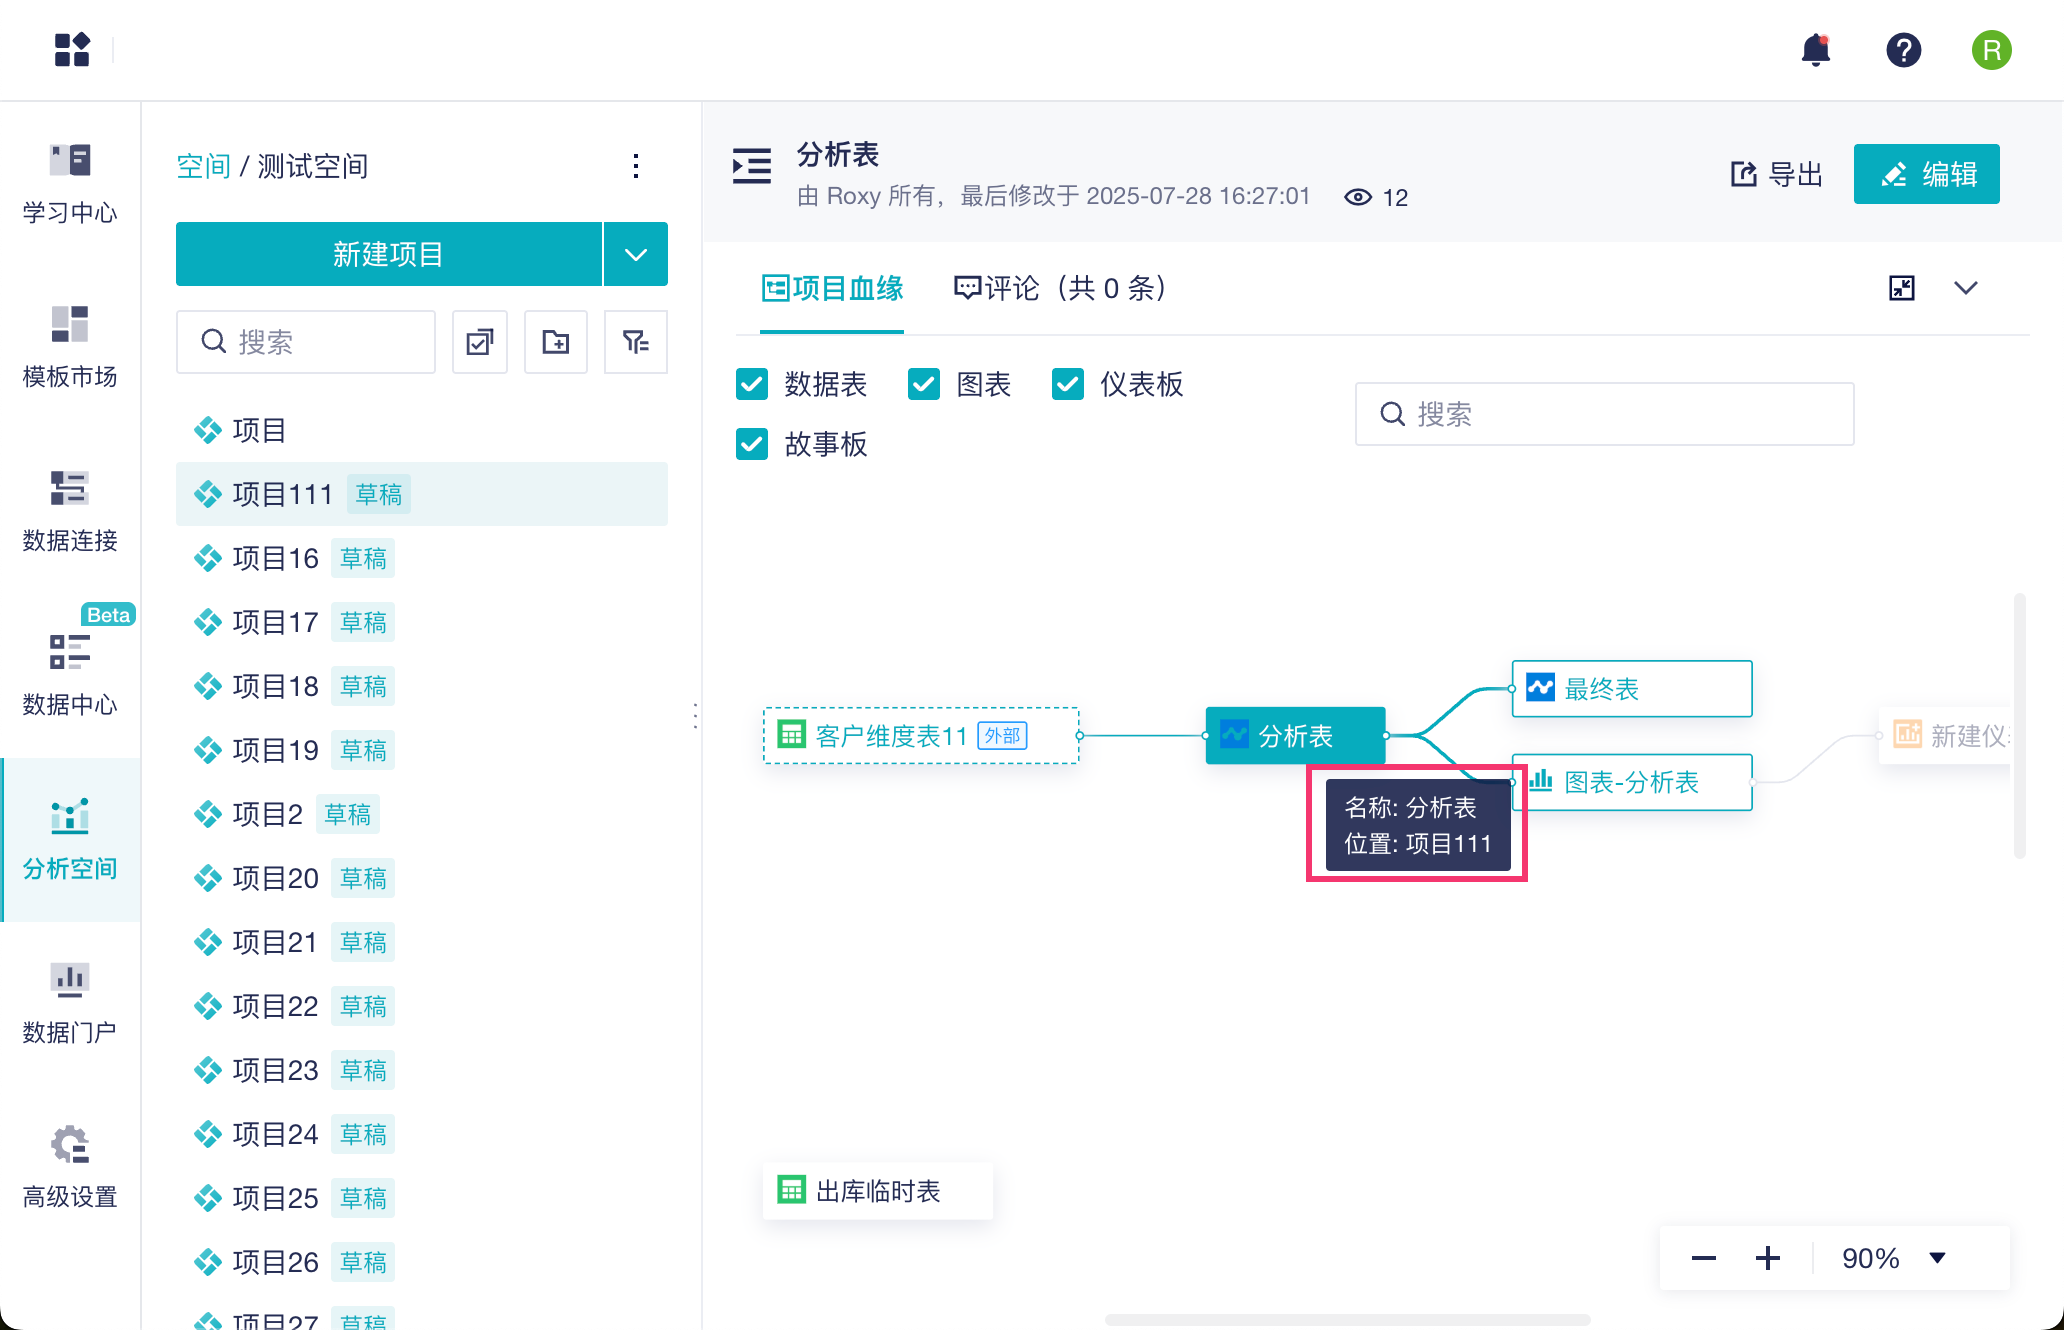Toggle the 故事板 checkbox
2064x1330 pixels.
pyautogui.click(x=752, y=444)
